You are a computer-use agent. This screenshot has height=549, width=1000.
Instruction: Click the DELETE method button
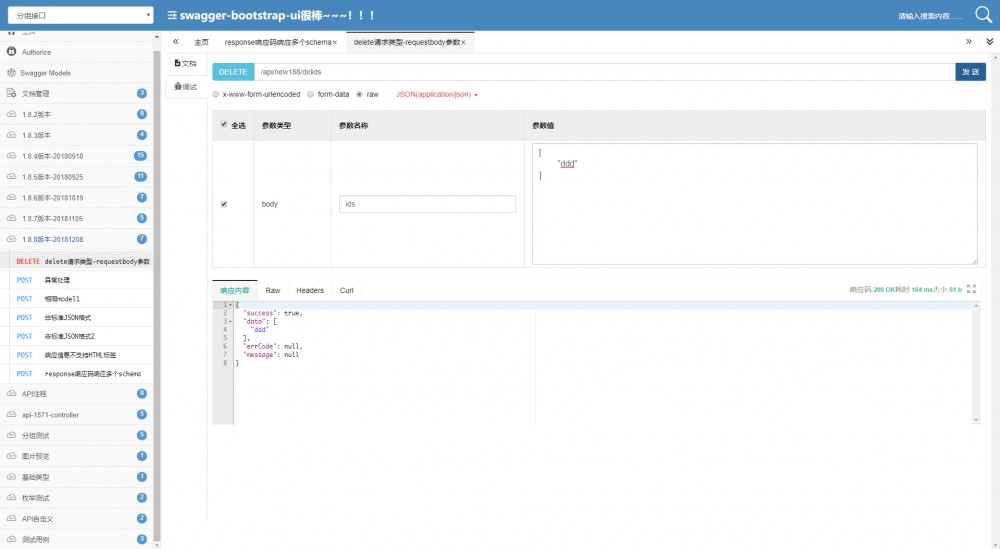(233, 72)
